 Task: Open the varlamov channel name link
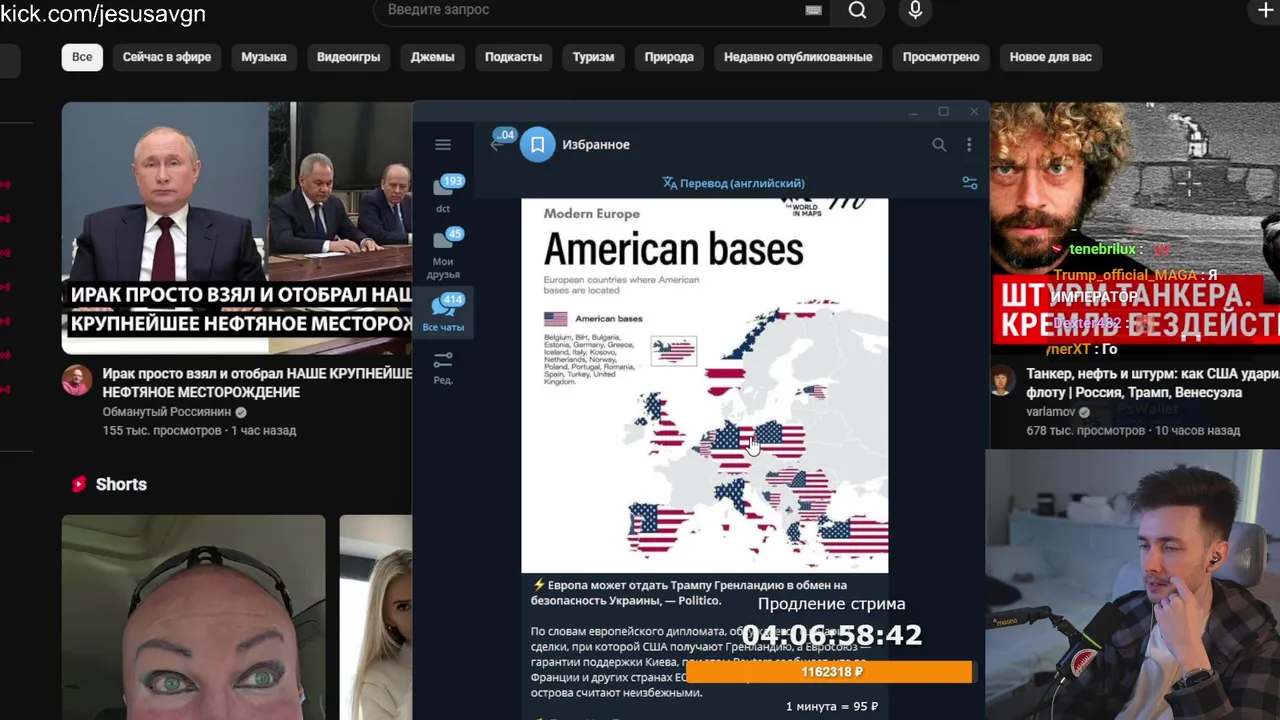click(1052, 412)
